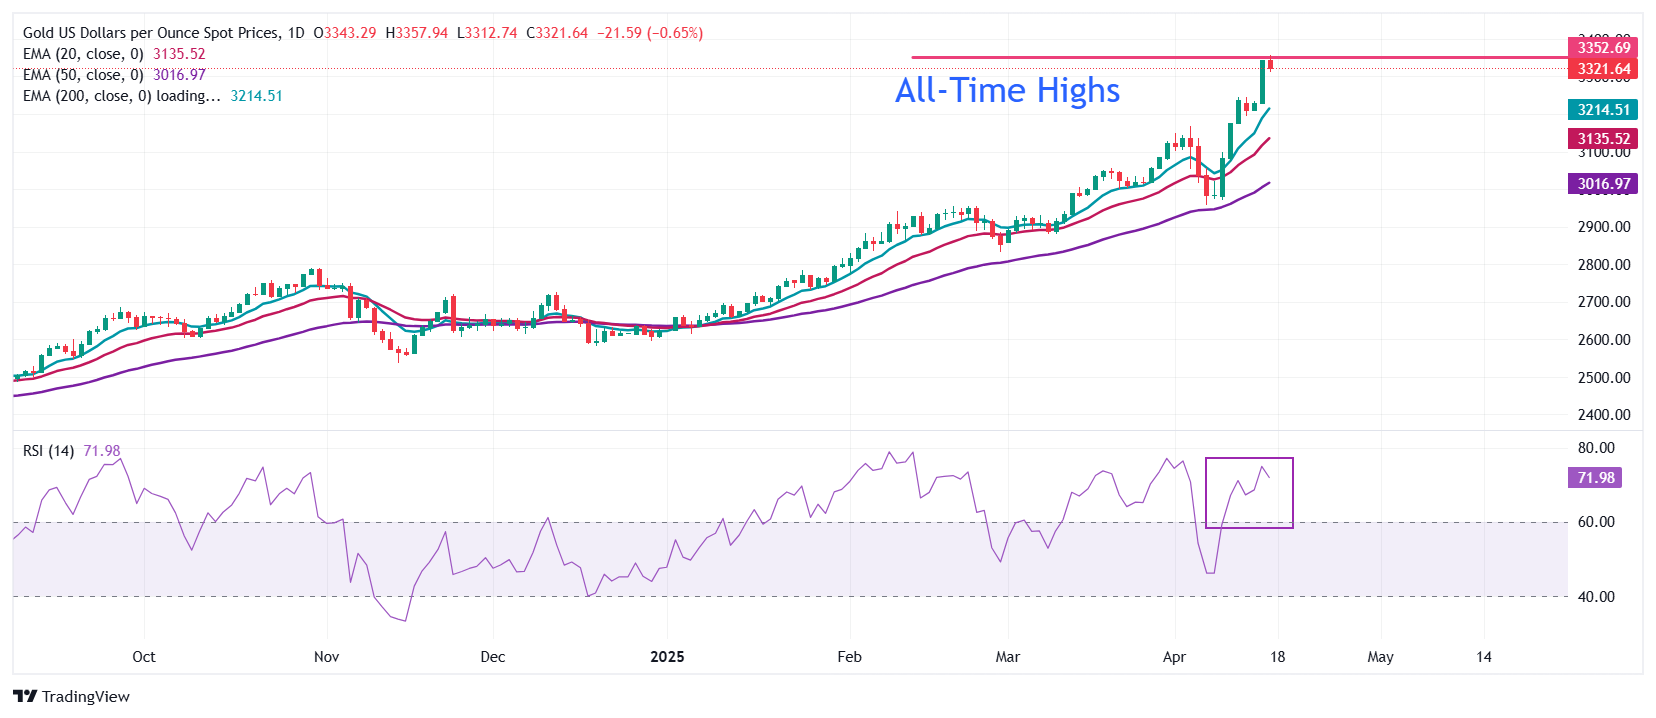Select the red 3135.52 EMA price tag
This screenshot has width=1656, height=718.
[x=1601, y=139]
